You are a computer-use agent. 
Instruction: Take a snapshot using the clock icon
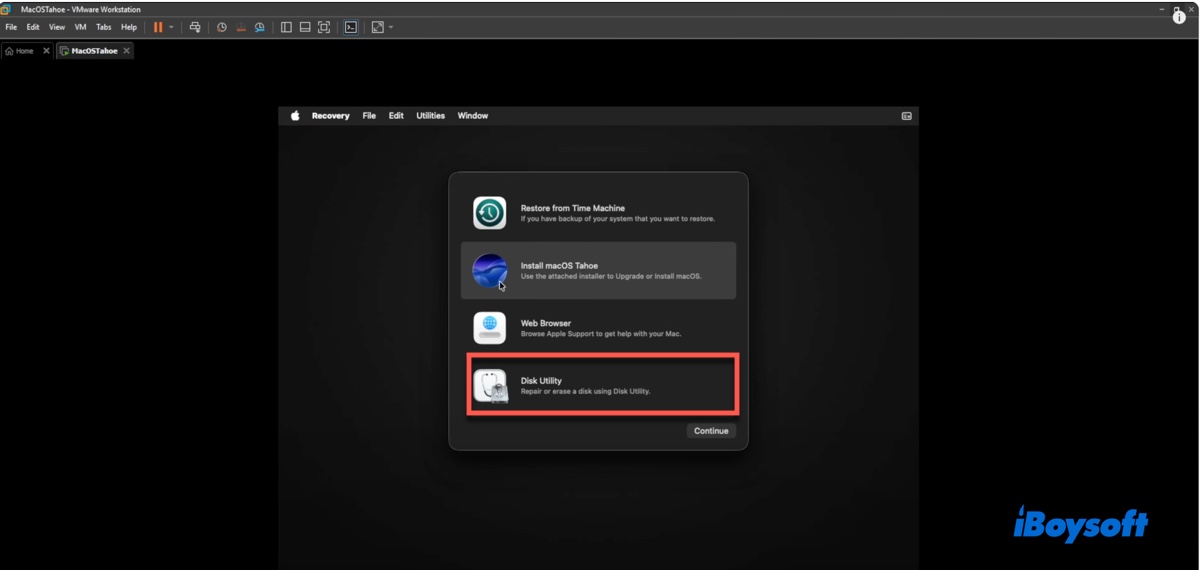coord(222,27)
